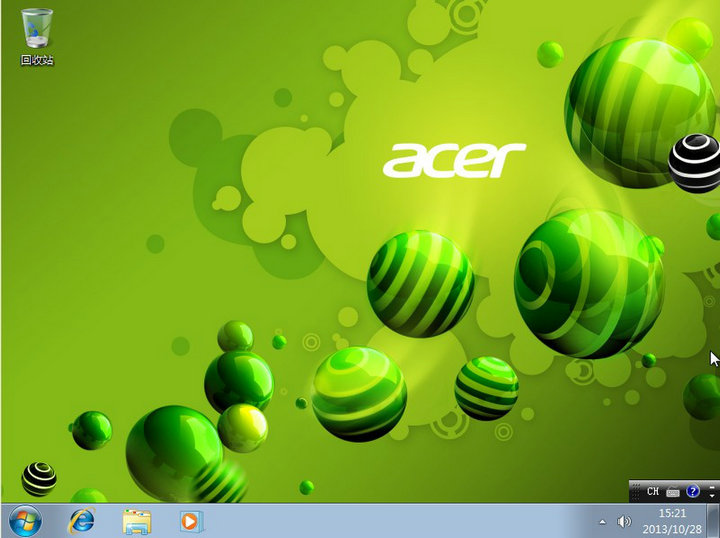Select the 回收站 Recycle Bin desktop icon
The width and height of the screenshot is (720, 538).
[x=37, y=37]
